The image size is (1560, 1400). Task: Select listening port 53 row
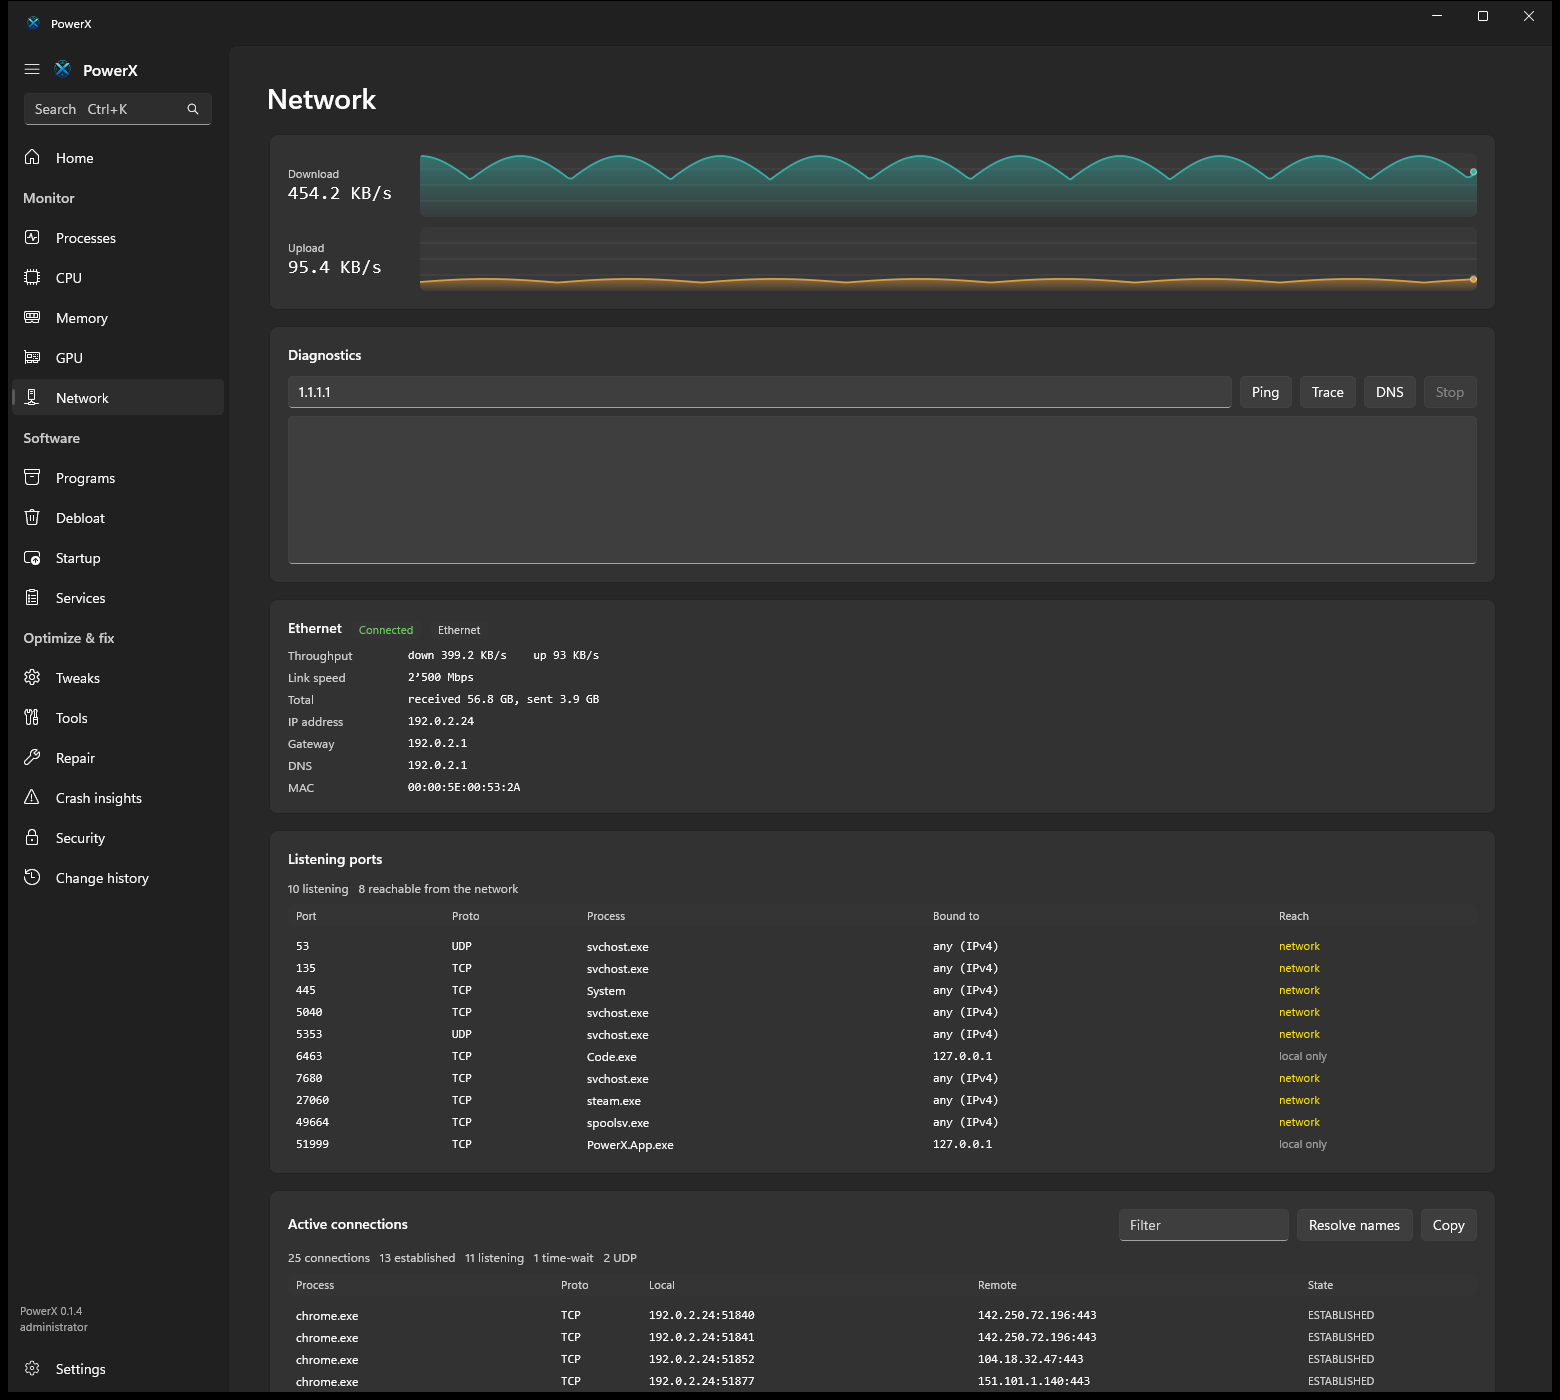[x=882, y=946]
